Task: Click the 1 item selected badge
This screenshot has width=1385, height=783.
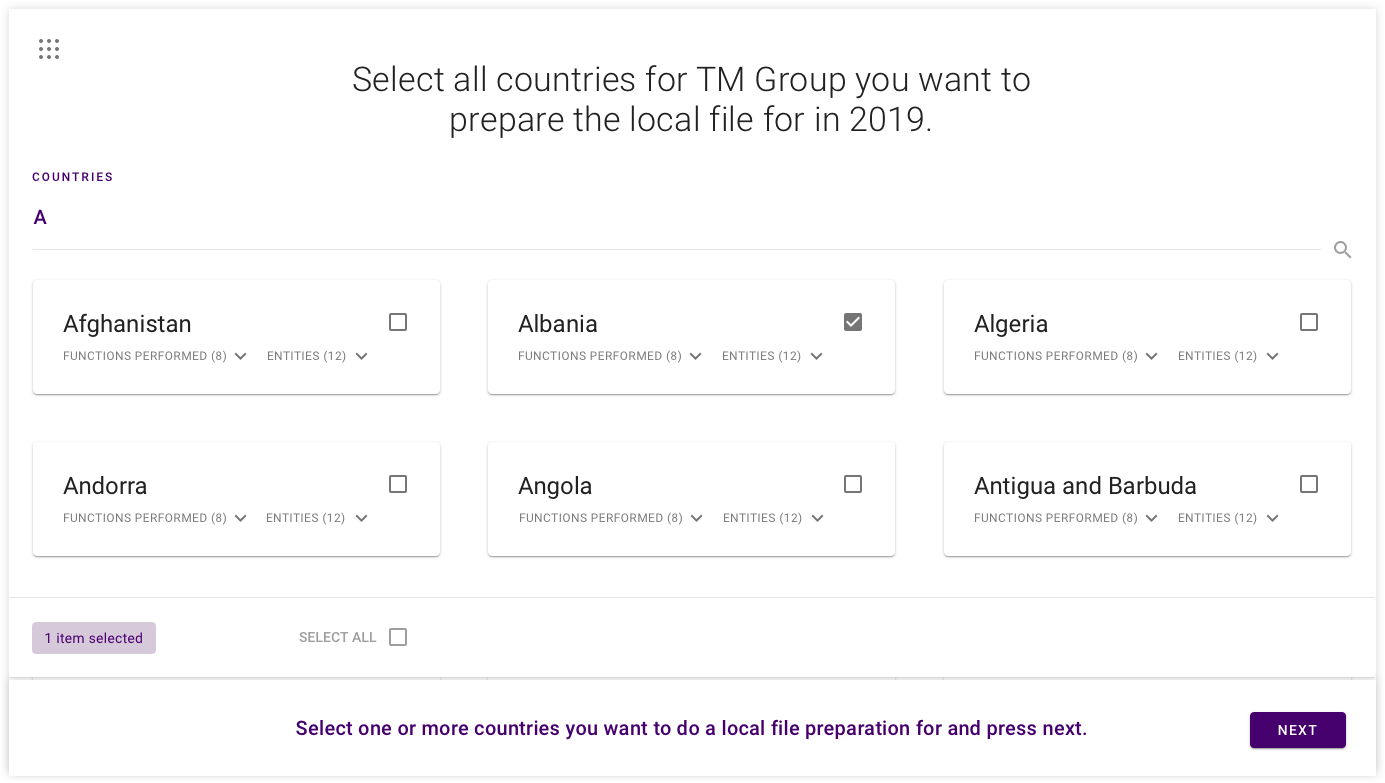Action: [x=94, y=638]
